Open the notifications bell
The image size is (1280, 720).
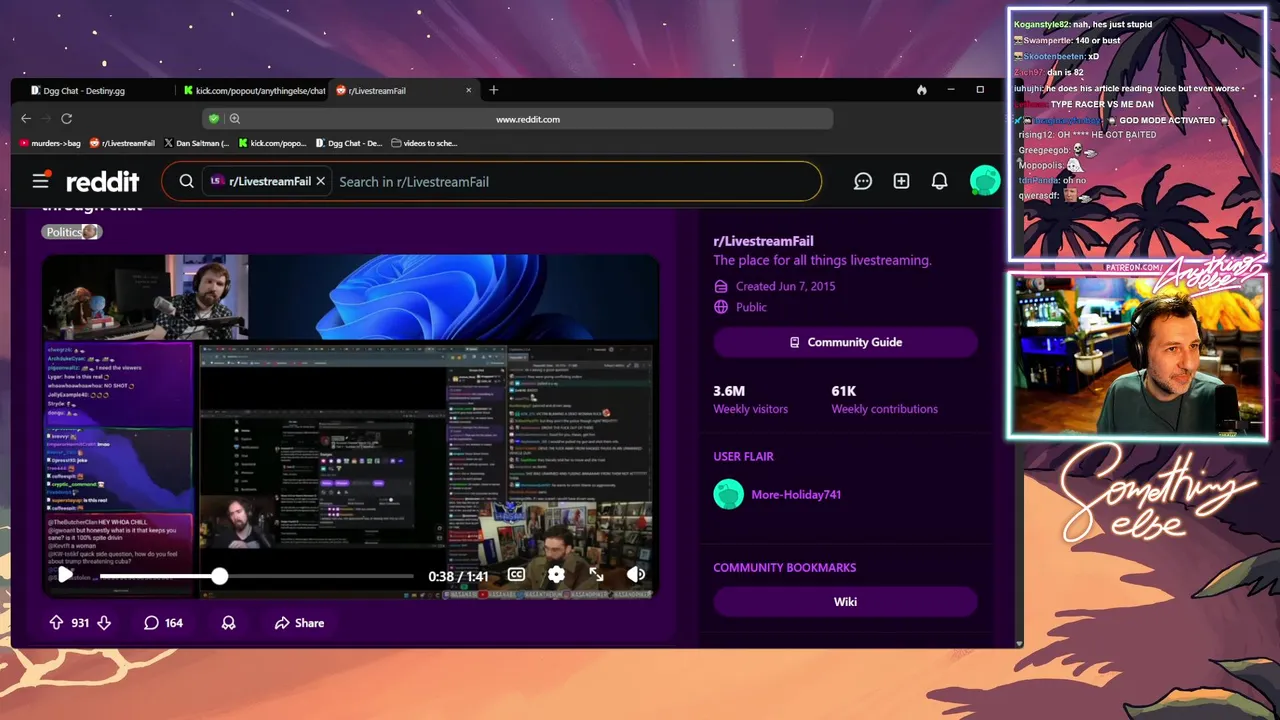(939, 181)
